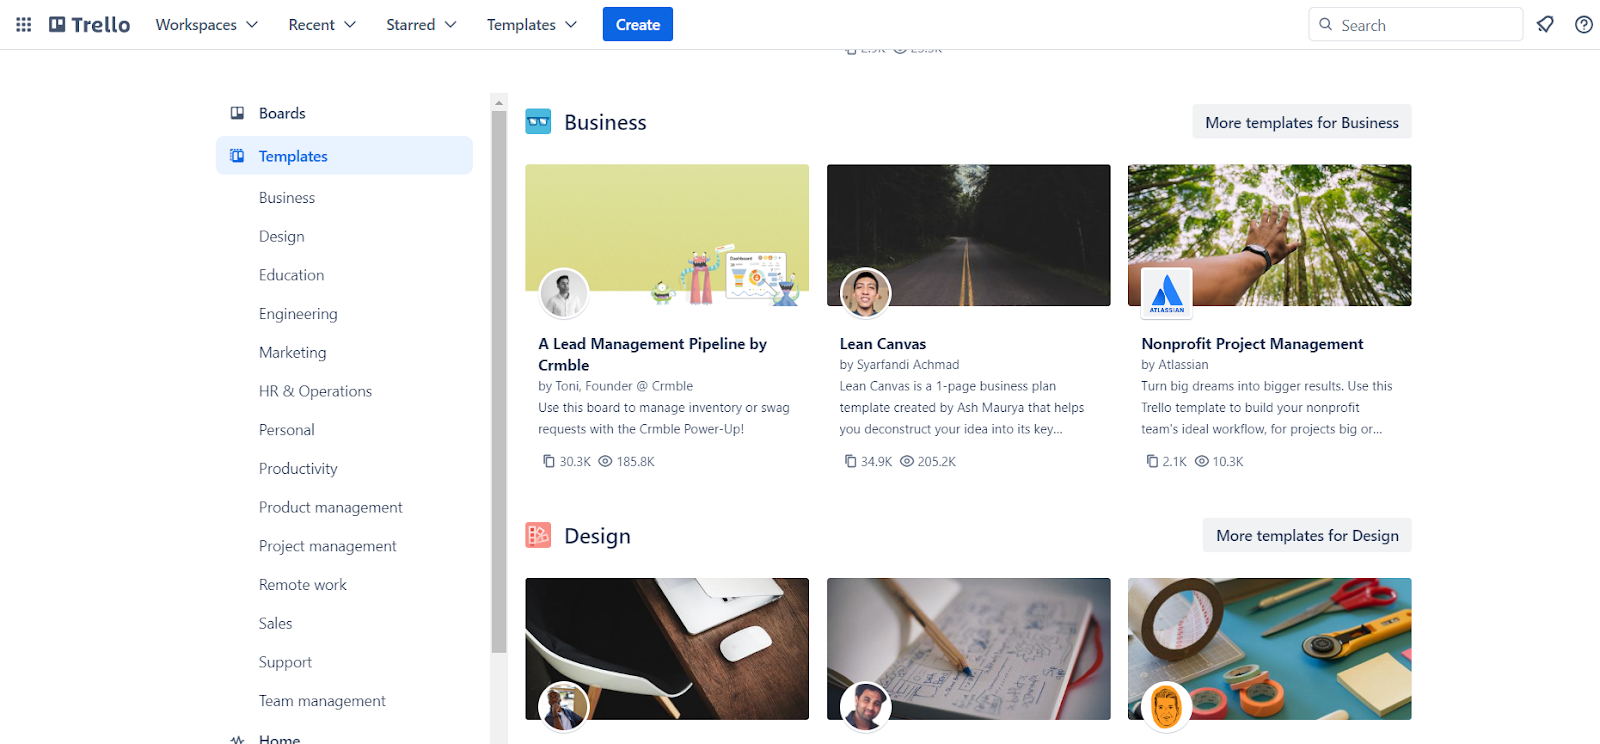Click copies icon beside 2.1K
The height and width of the screenshot is (744, 1600).
[x=1152, y=461]
